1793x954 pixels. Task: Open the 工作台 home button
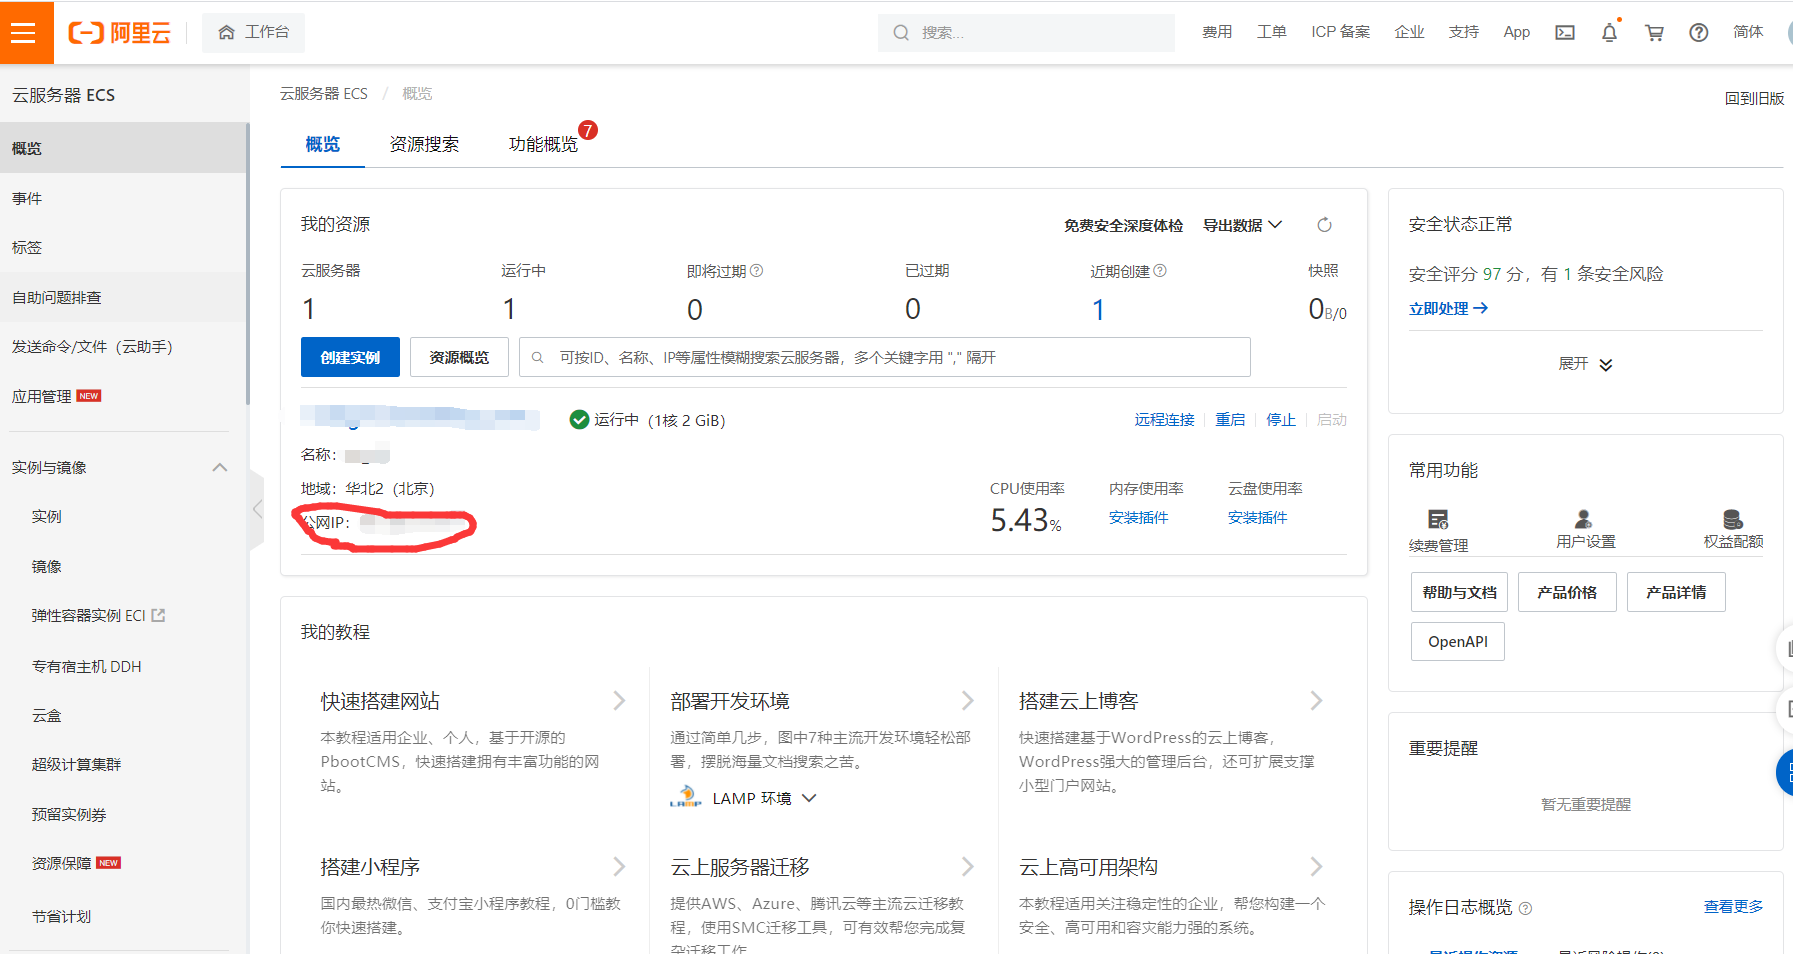(x=254, y=32)
